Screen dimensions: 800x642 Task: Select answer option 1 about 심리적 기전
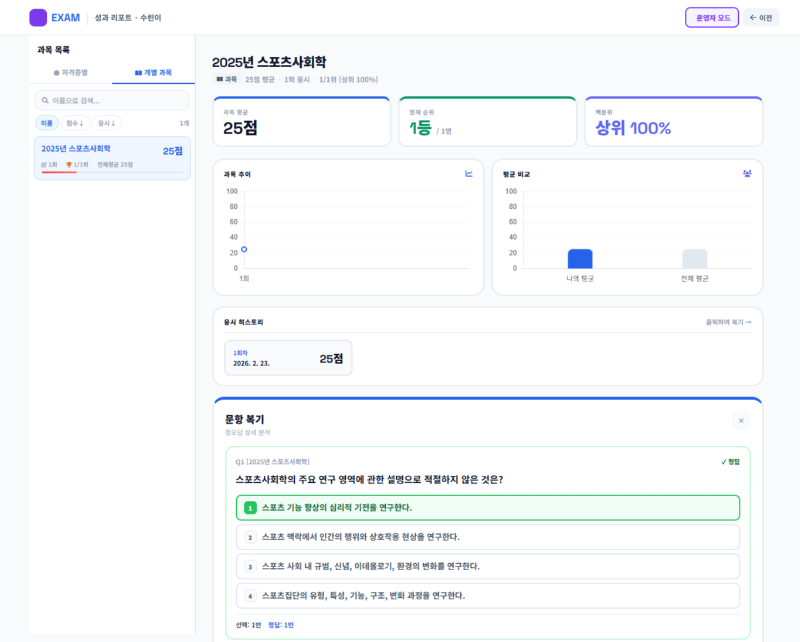[488, 508]
